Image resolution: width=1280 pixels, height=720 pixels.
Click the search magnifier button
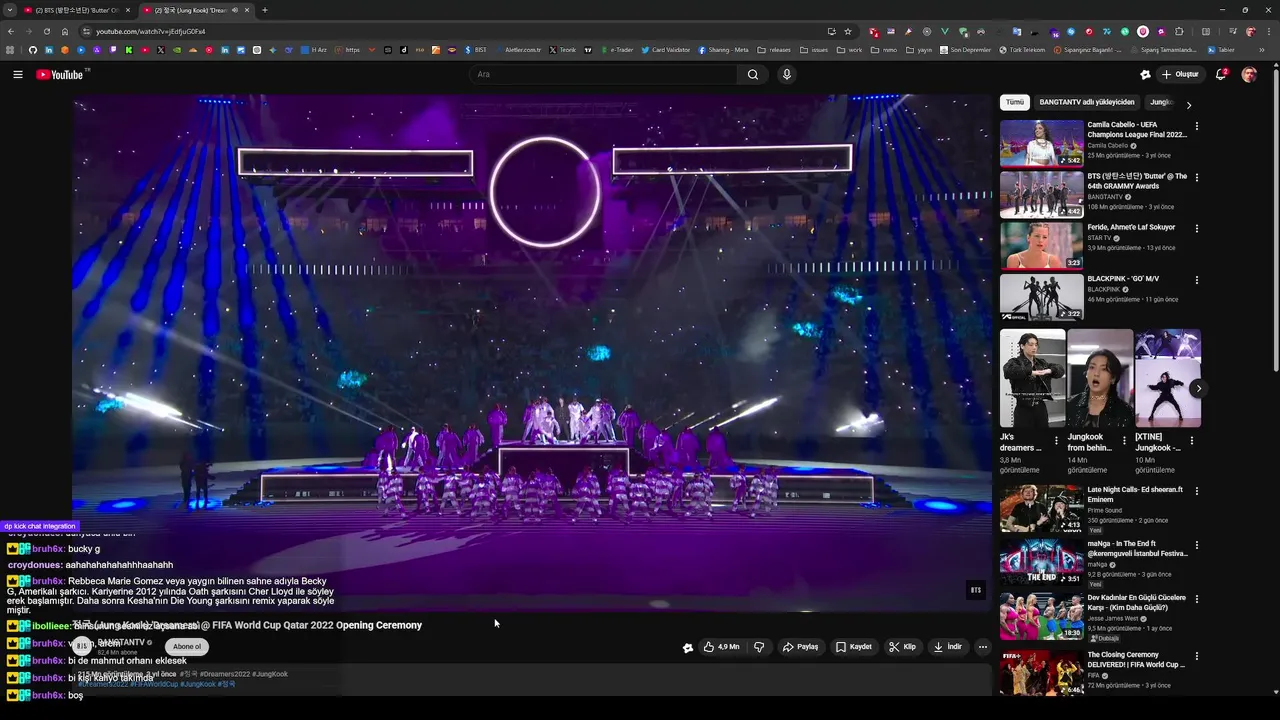click(753, 74)
